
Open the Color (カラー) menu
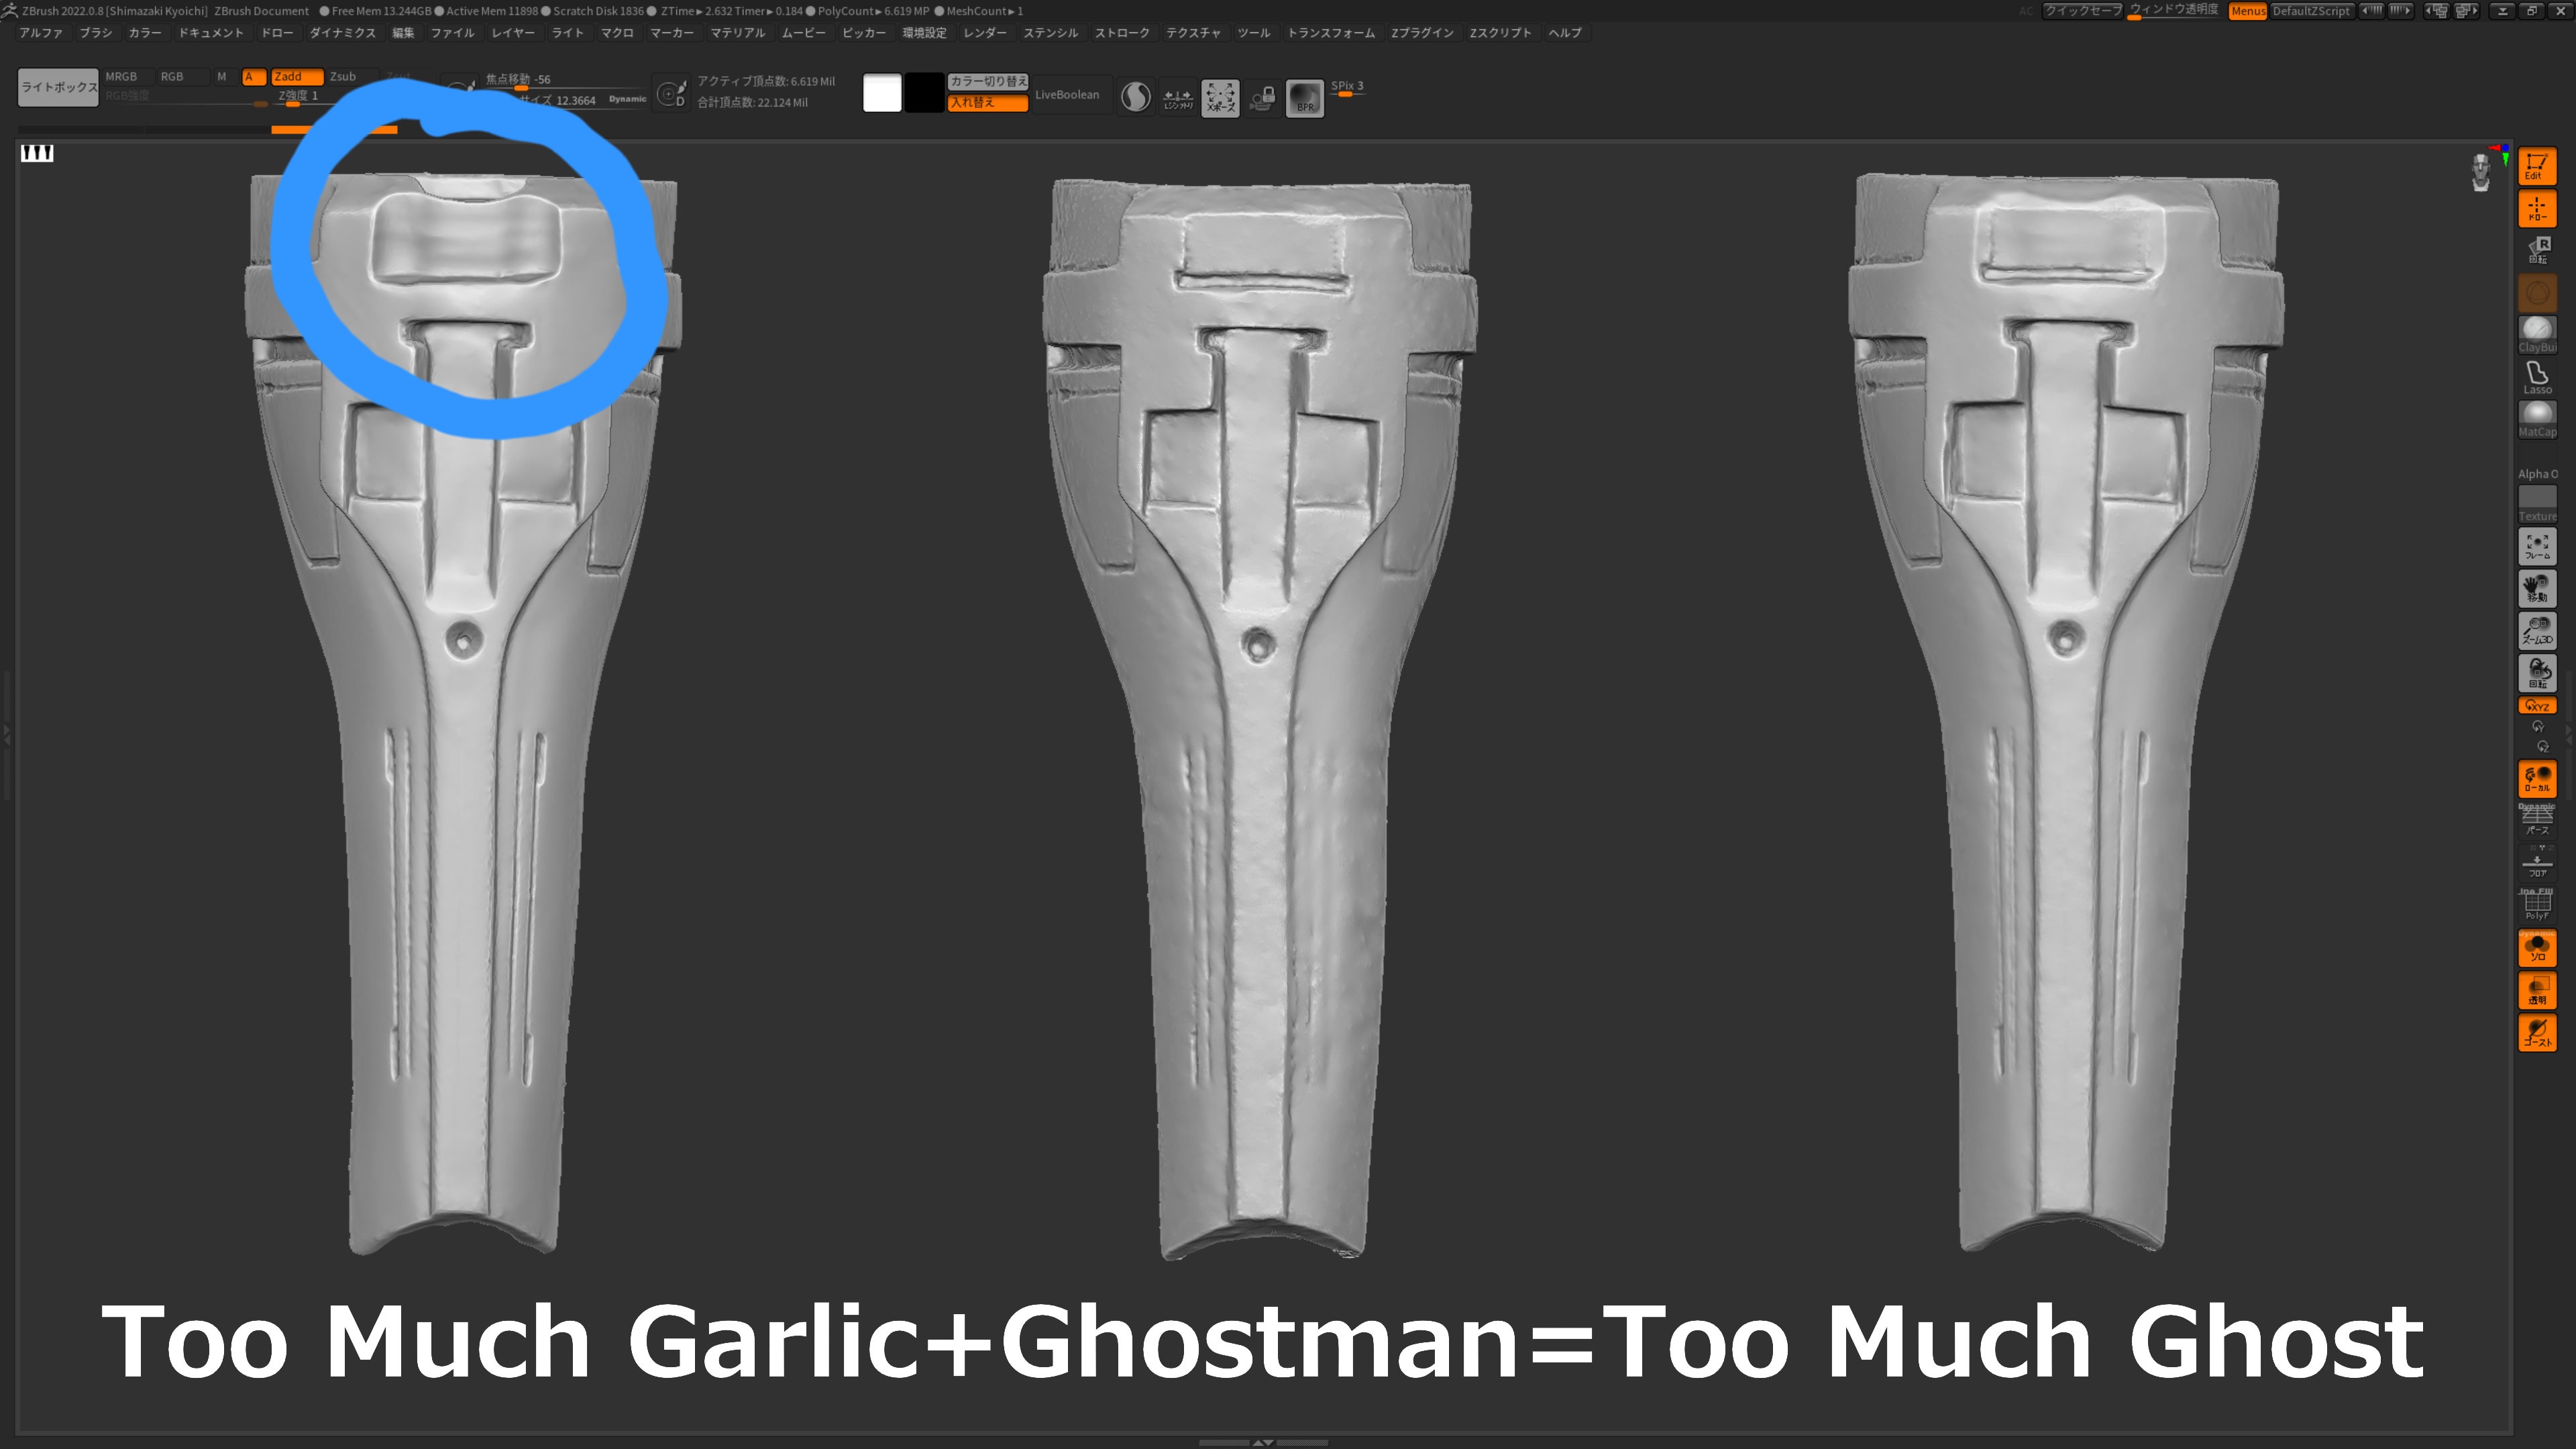(145, 33)
